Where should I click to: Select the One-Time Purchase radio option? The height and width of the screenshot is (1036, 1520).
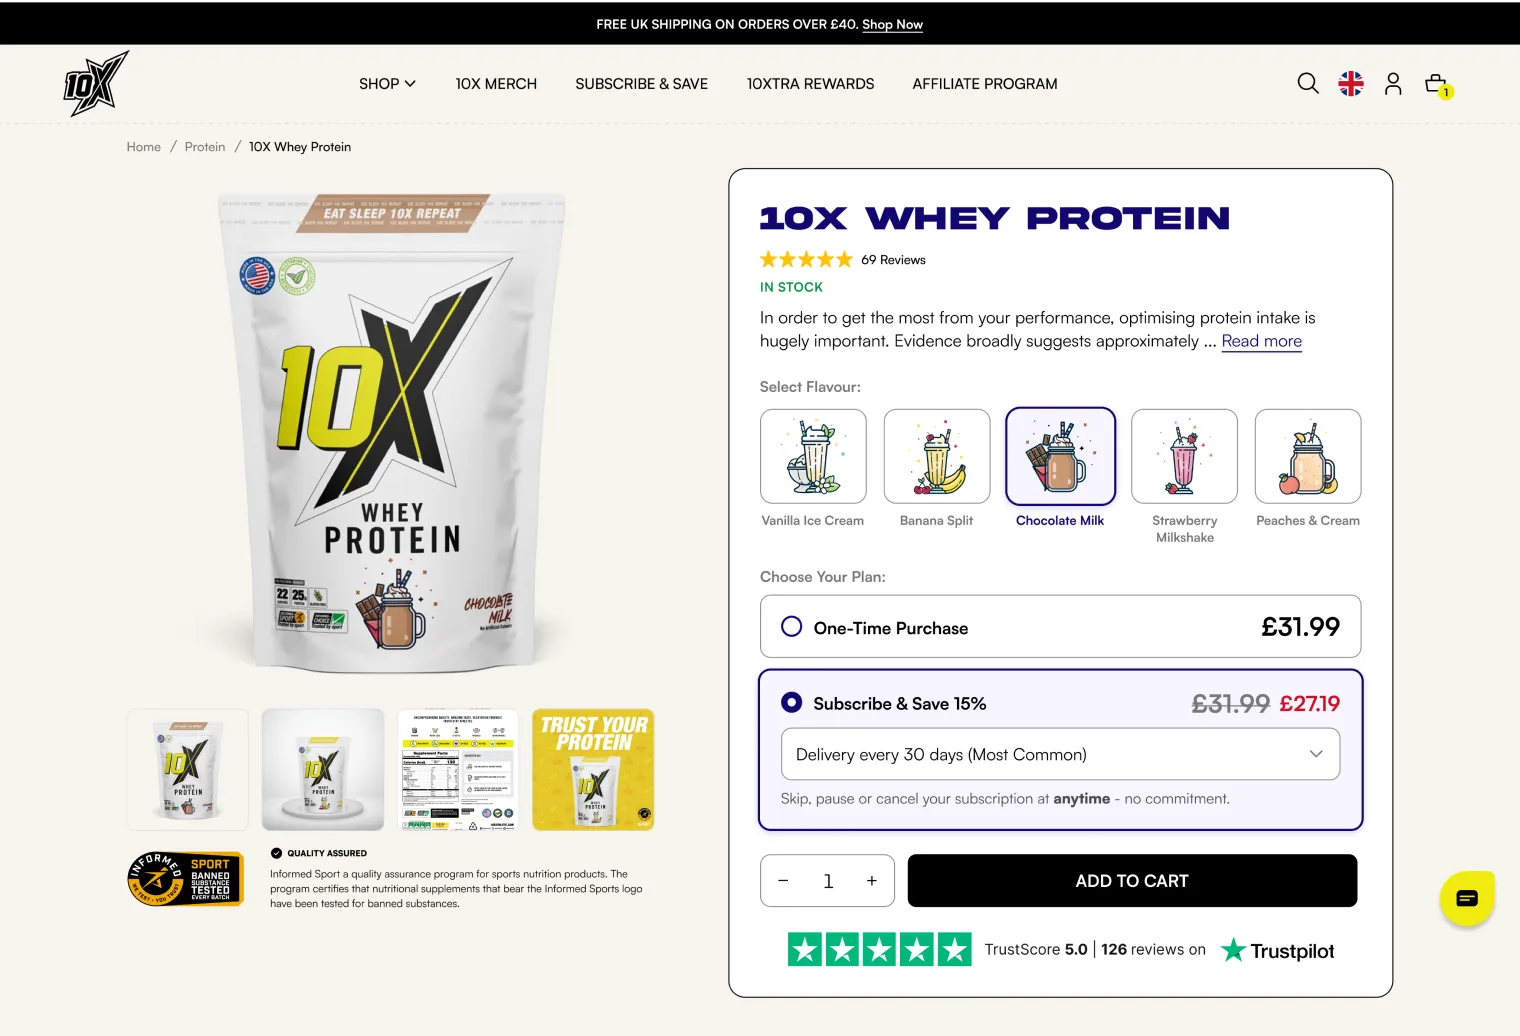pos(791,627)
